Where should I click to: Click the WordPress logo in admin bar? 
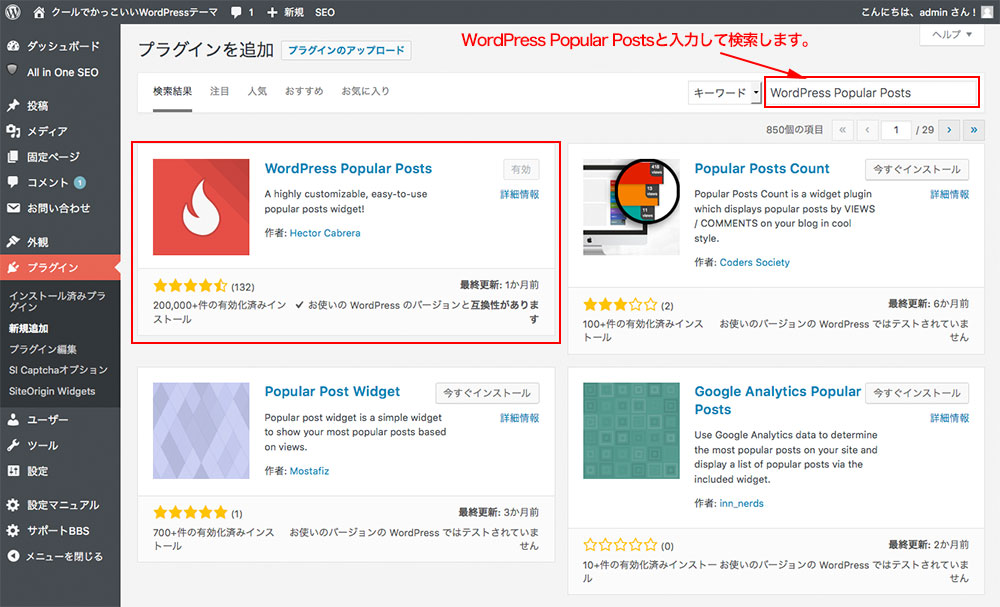(x=13, y=12)
